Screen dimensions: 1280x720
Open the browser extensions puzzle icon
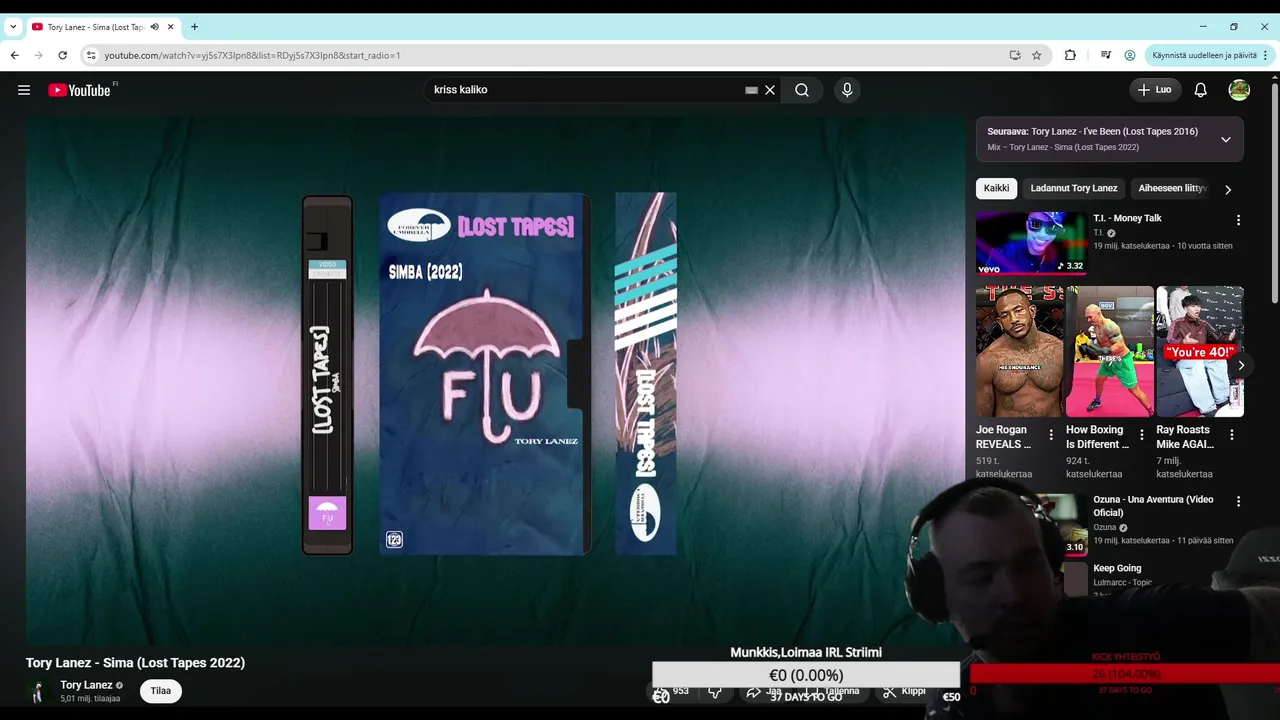click(1070, 55)
